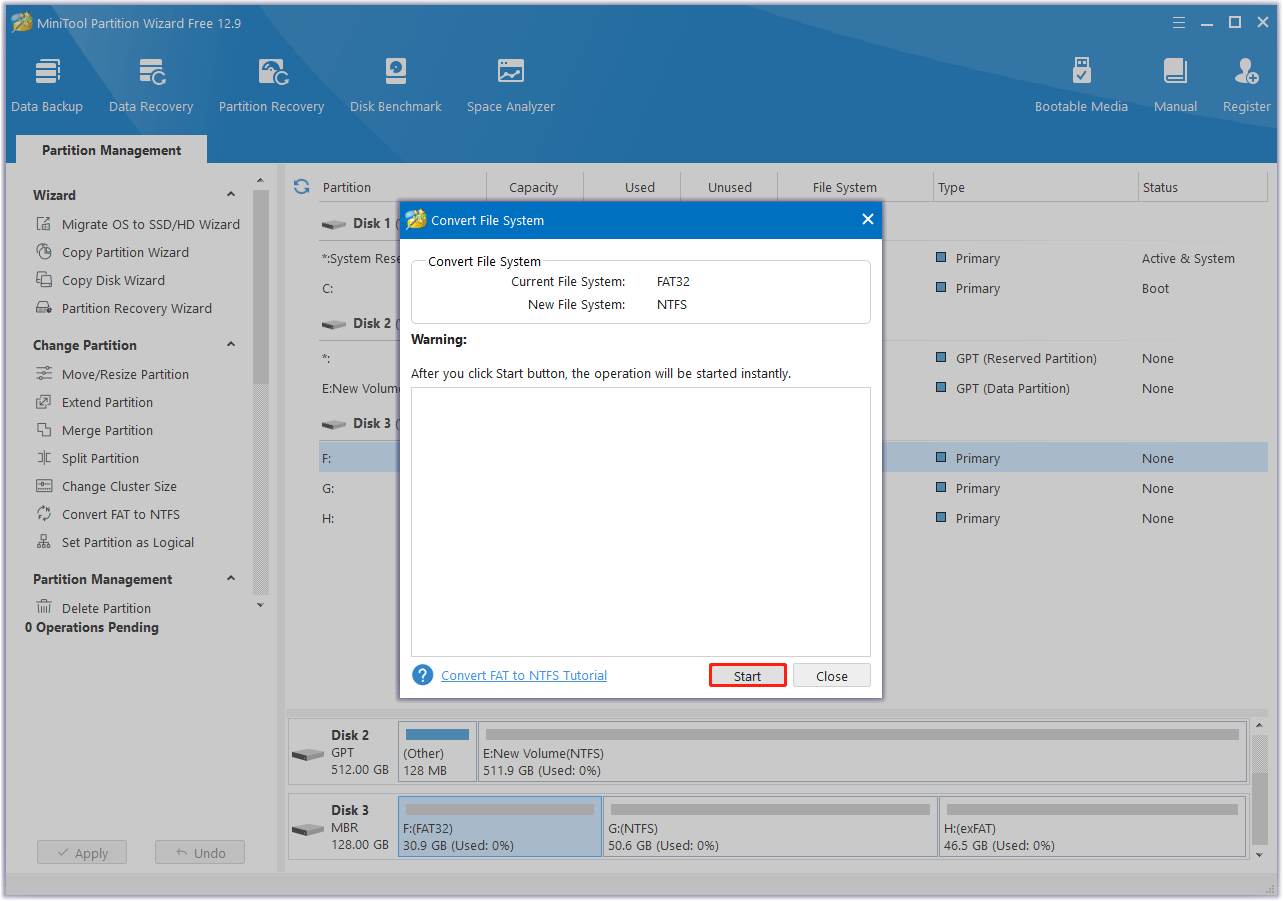Sort by the Type column header

coord(1035,187)
